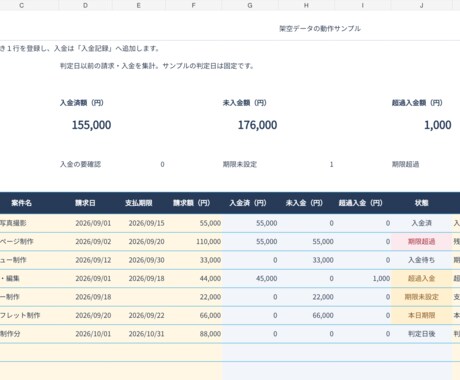Select the count 0 beside 入金の要確認

pos(162,164)
